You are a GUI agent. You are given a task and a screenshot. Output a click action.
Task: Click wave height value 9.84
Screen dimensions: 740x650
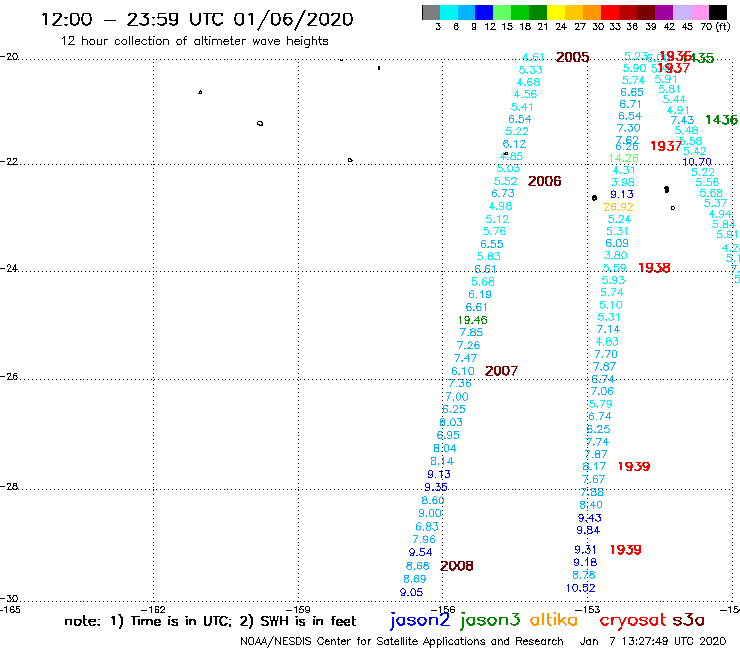[x=588, y=531]
